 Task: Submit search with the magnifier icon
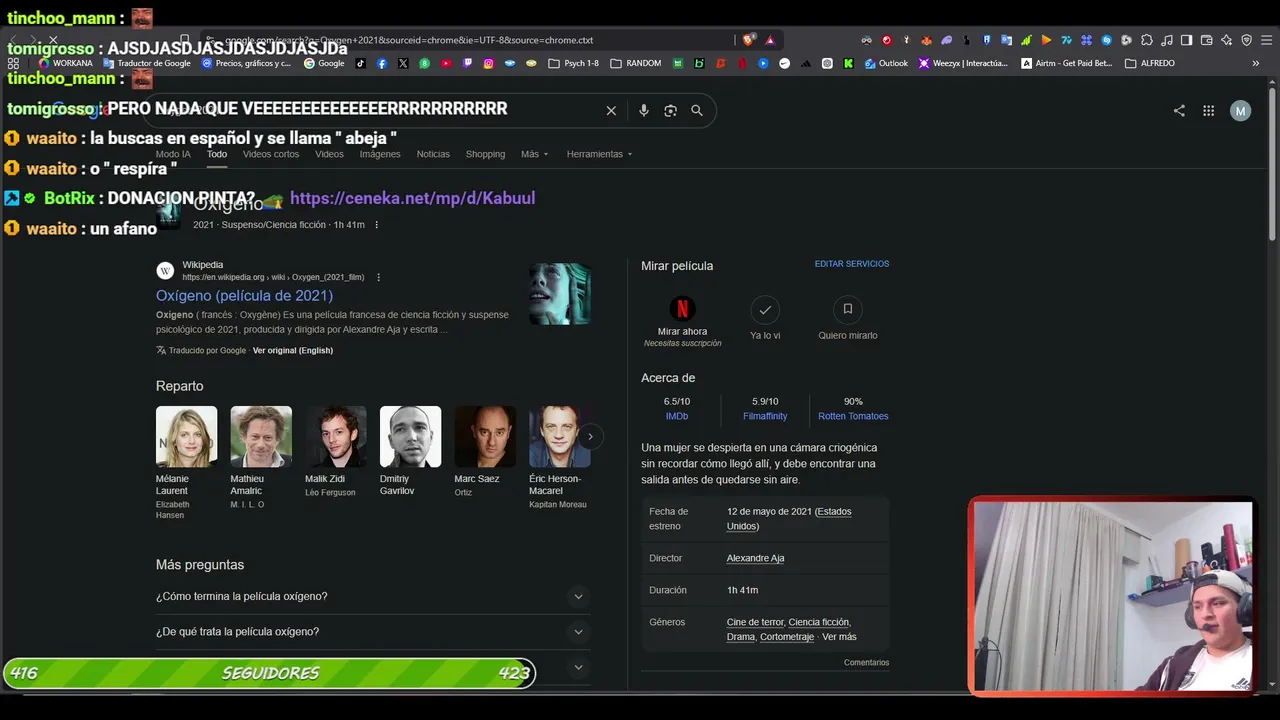[697, 110]
